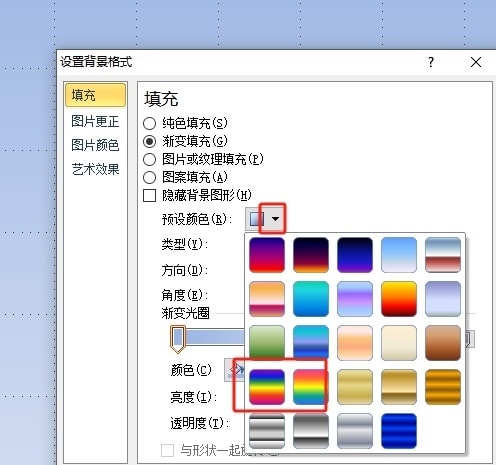Open the 图片颜色 tab
The width and height of the screenshot is (496, 465).
(95, 145)
